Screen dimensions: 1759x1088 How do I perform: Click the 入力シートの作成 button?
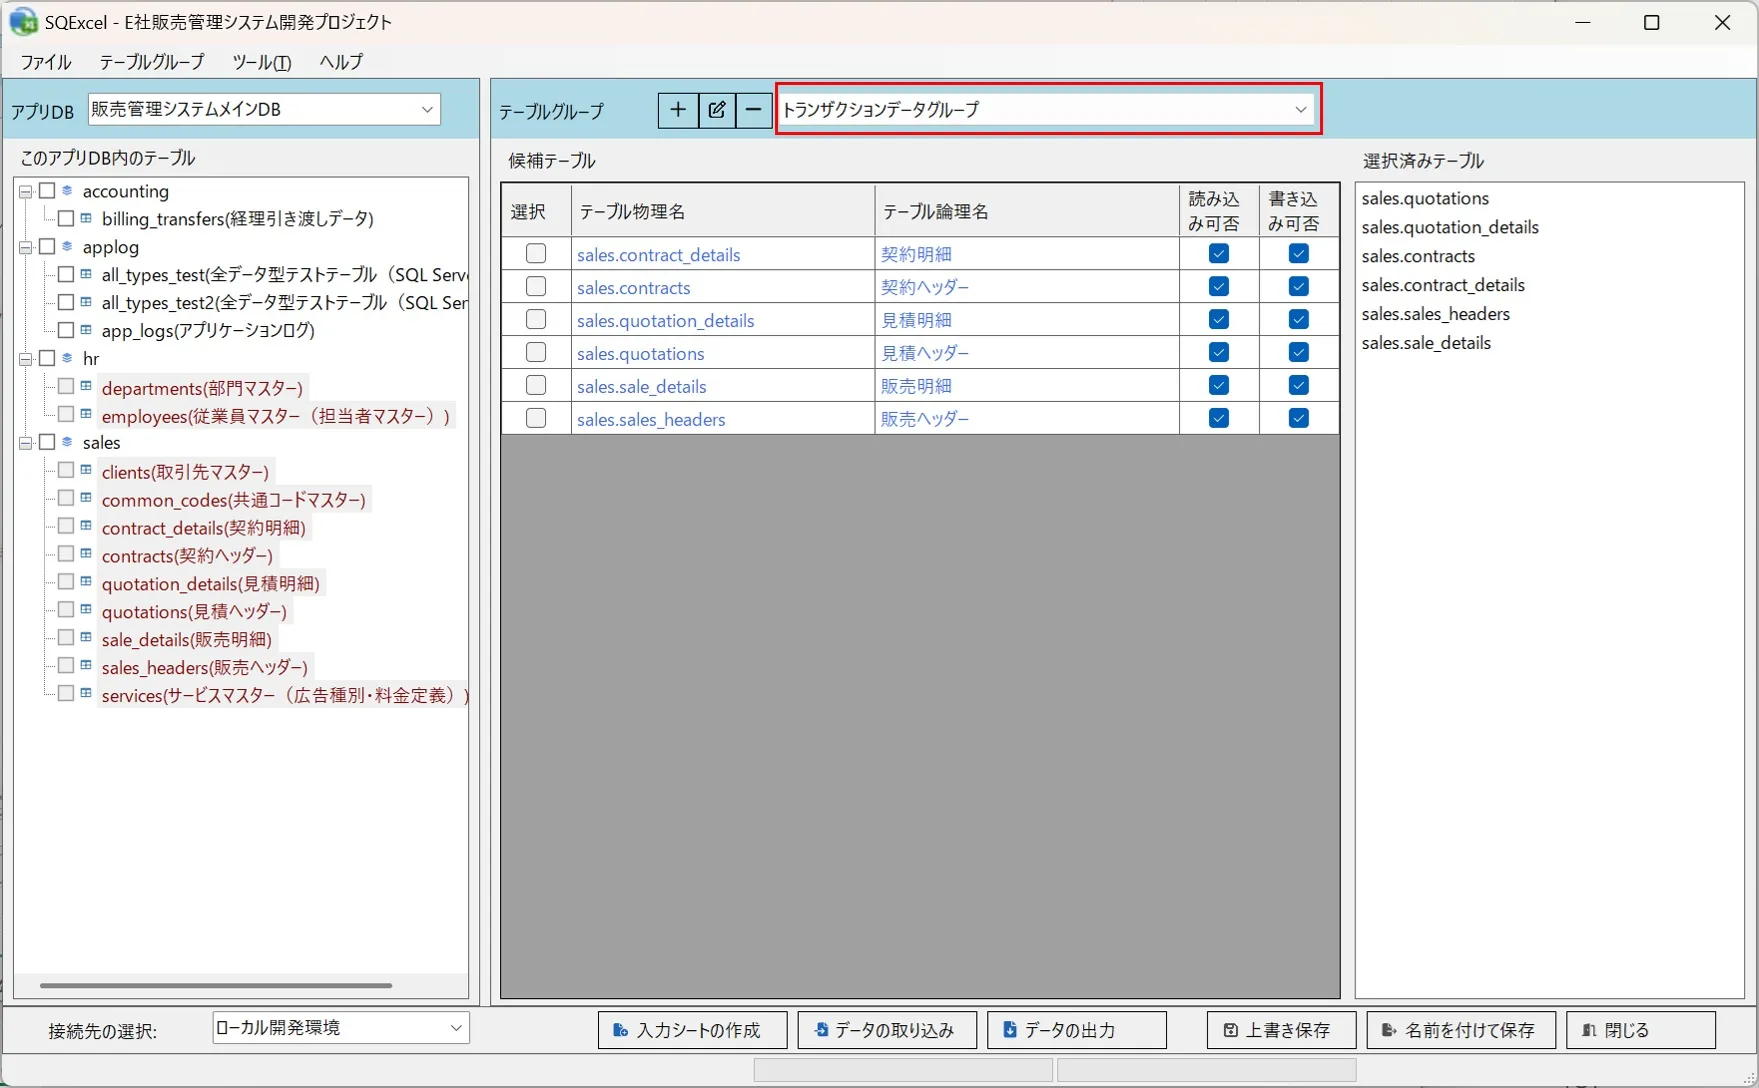[692, 1030]
